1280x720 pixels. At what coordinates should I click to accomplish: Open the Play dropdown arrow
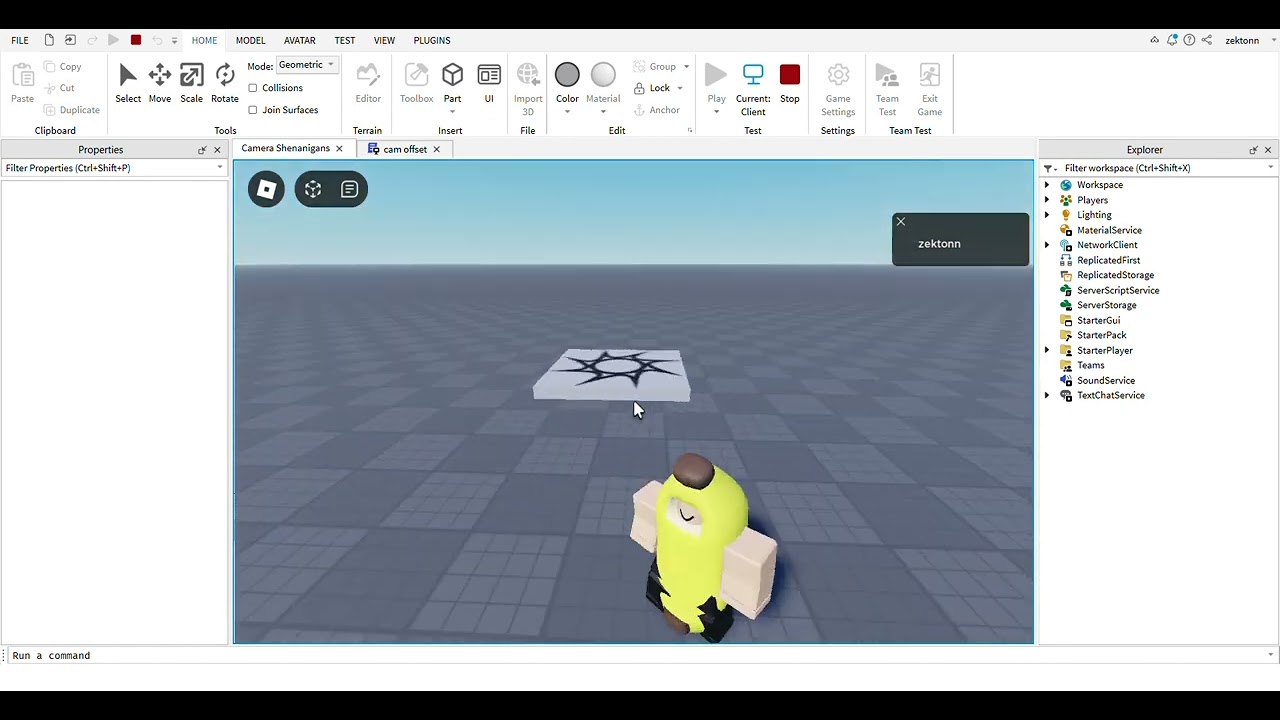coord(716,111)
